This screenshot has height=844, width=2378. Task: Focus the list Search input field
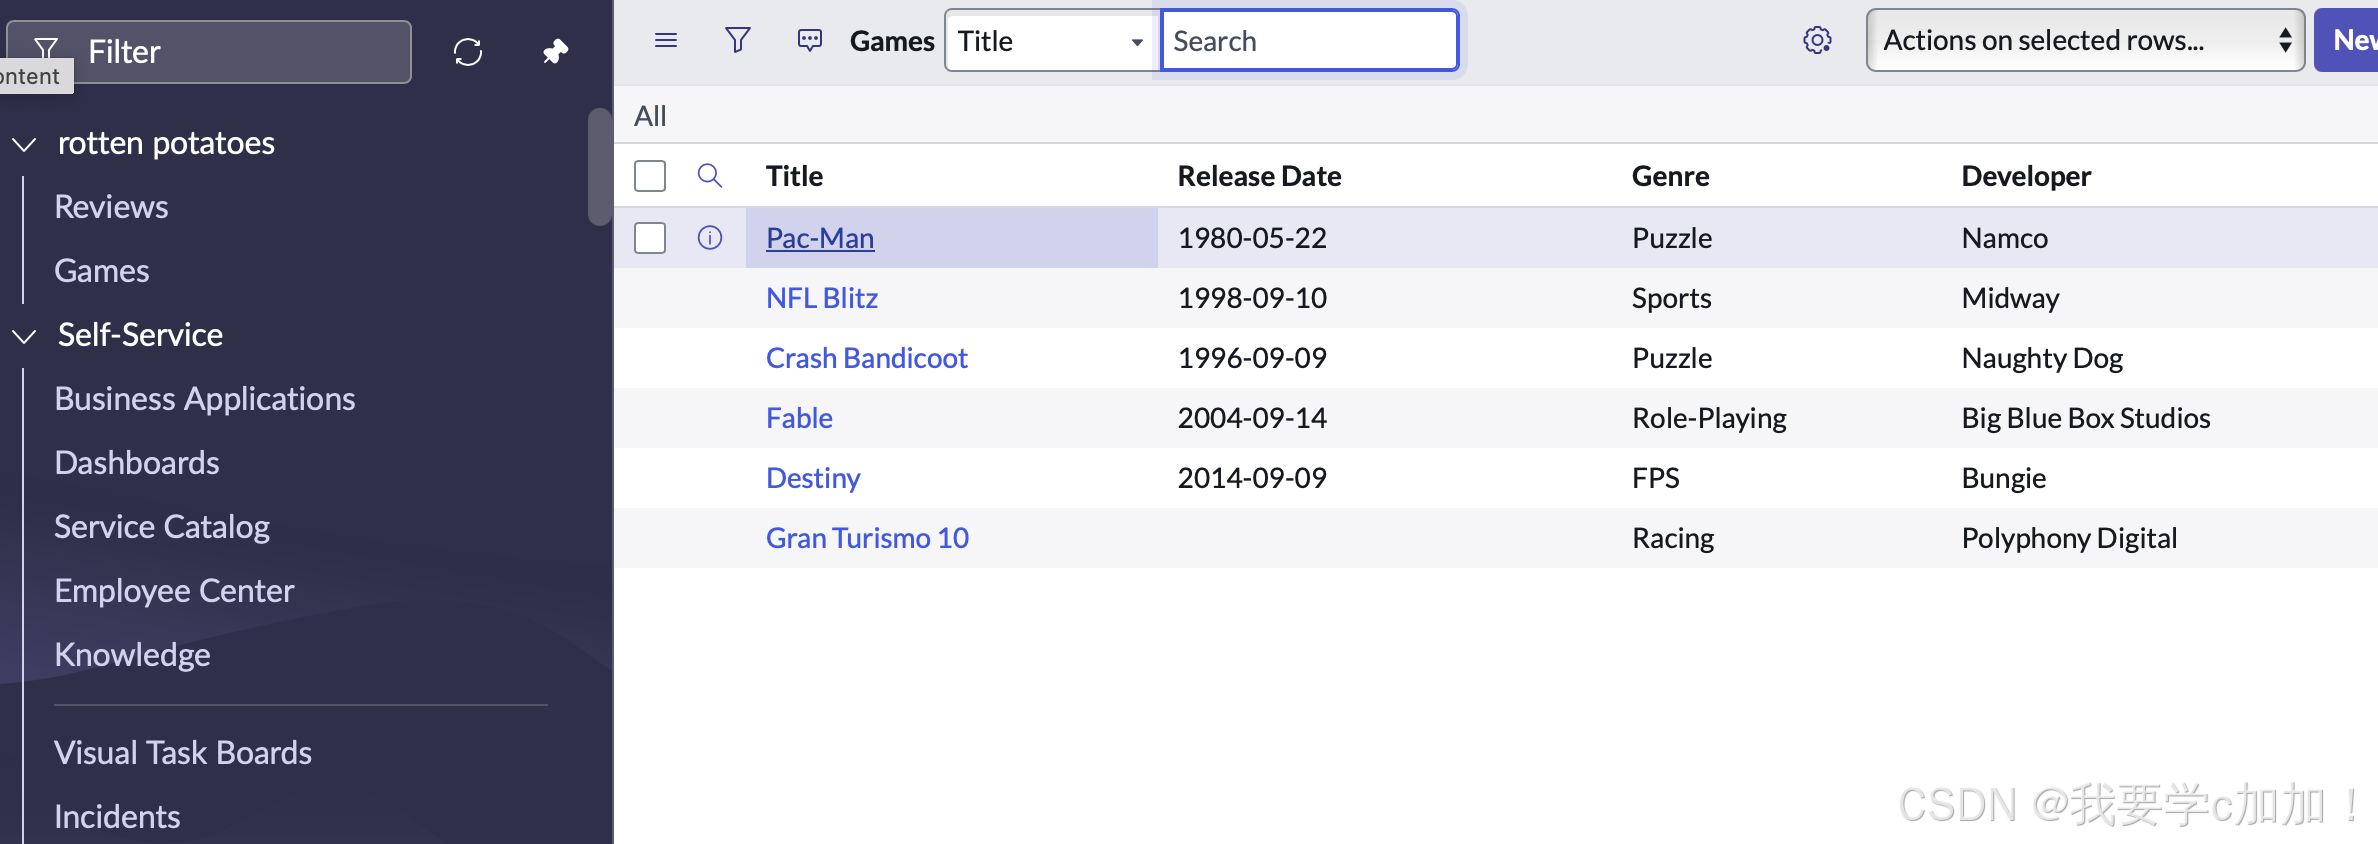[x=1309, y=41]
